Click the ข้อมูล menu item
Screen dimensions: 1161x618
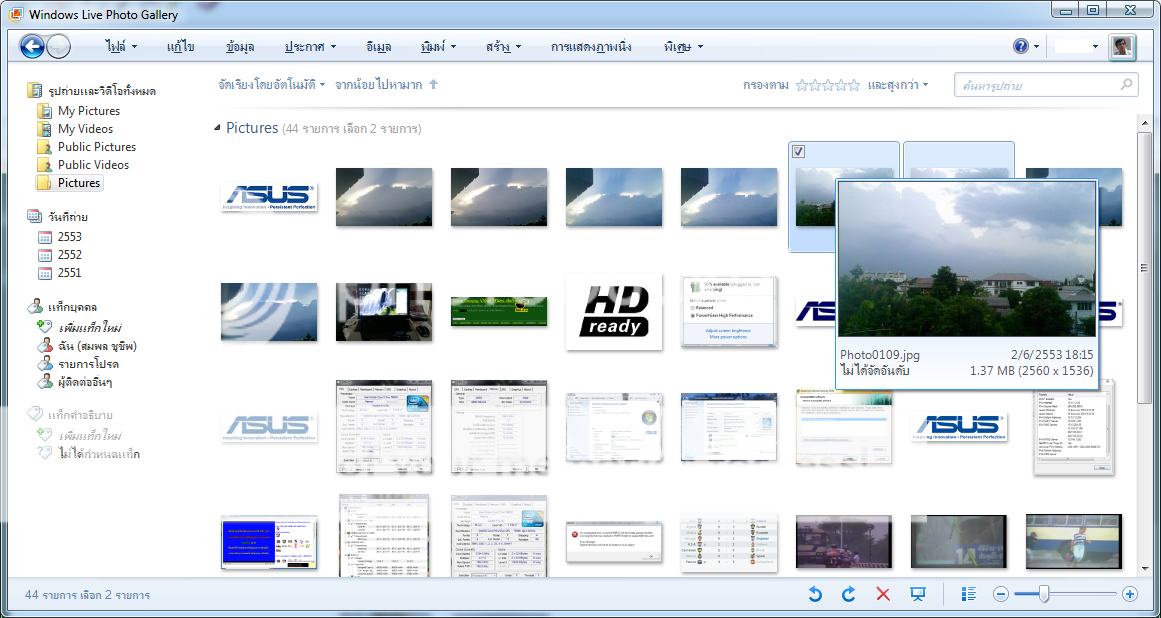240,47
